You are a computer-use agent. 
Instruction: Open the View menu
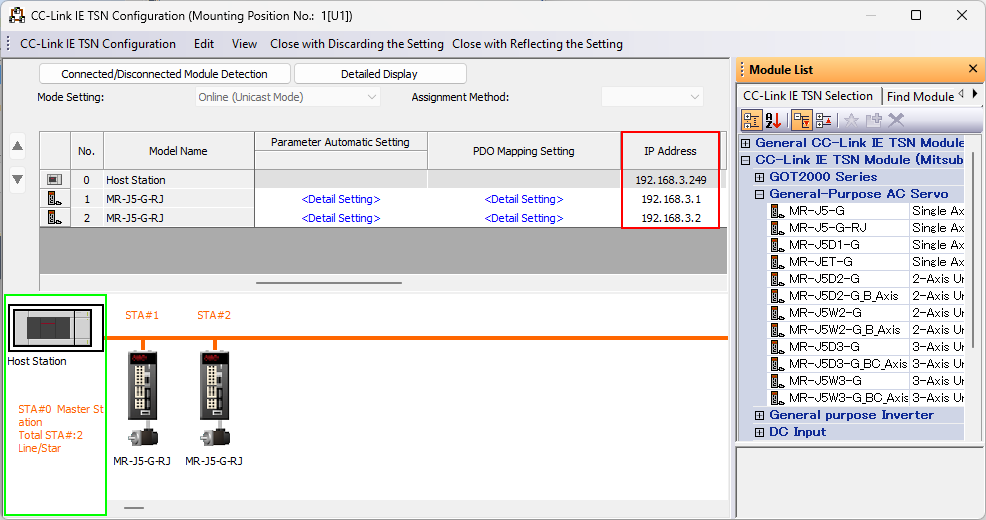point(244,44)
